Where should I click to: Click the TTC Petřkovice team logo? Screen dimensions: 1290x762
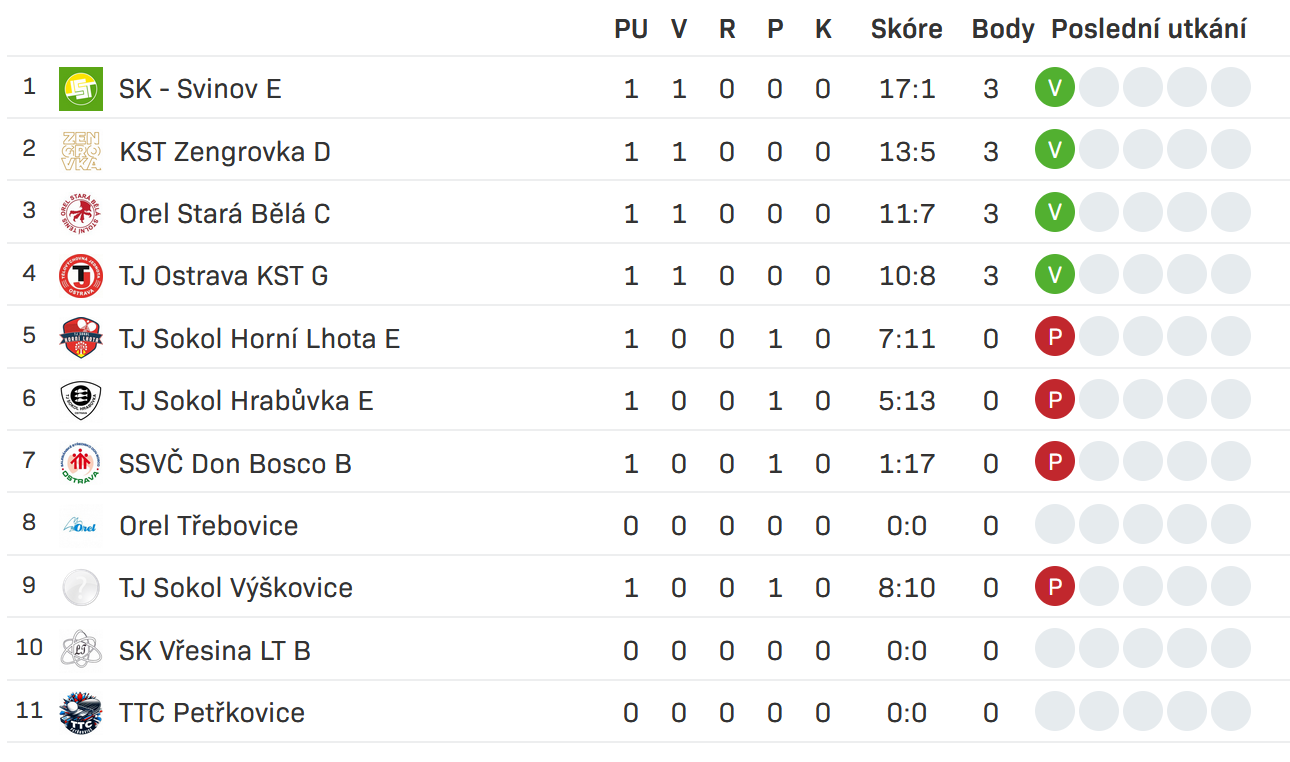(80, 713)
